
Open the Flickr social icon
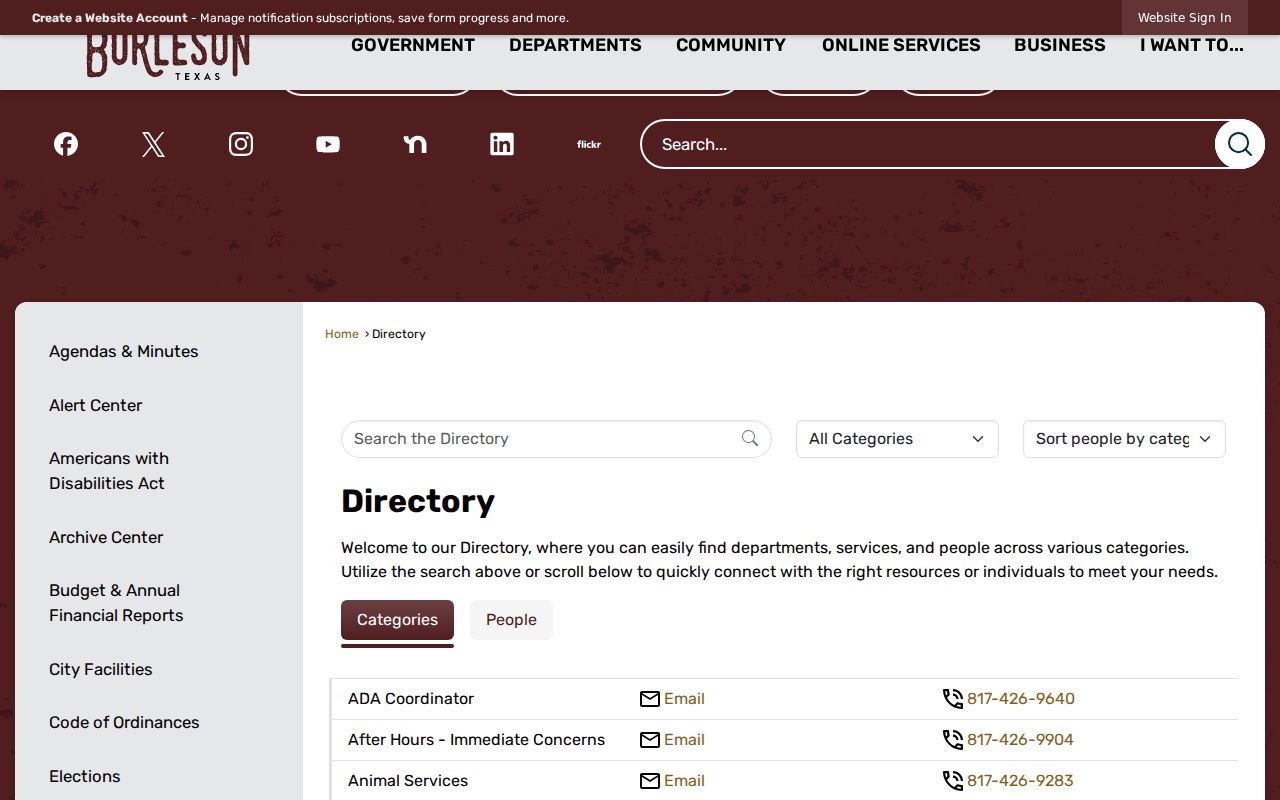point(589,144)
